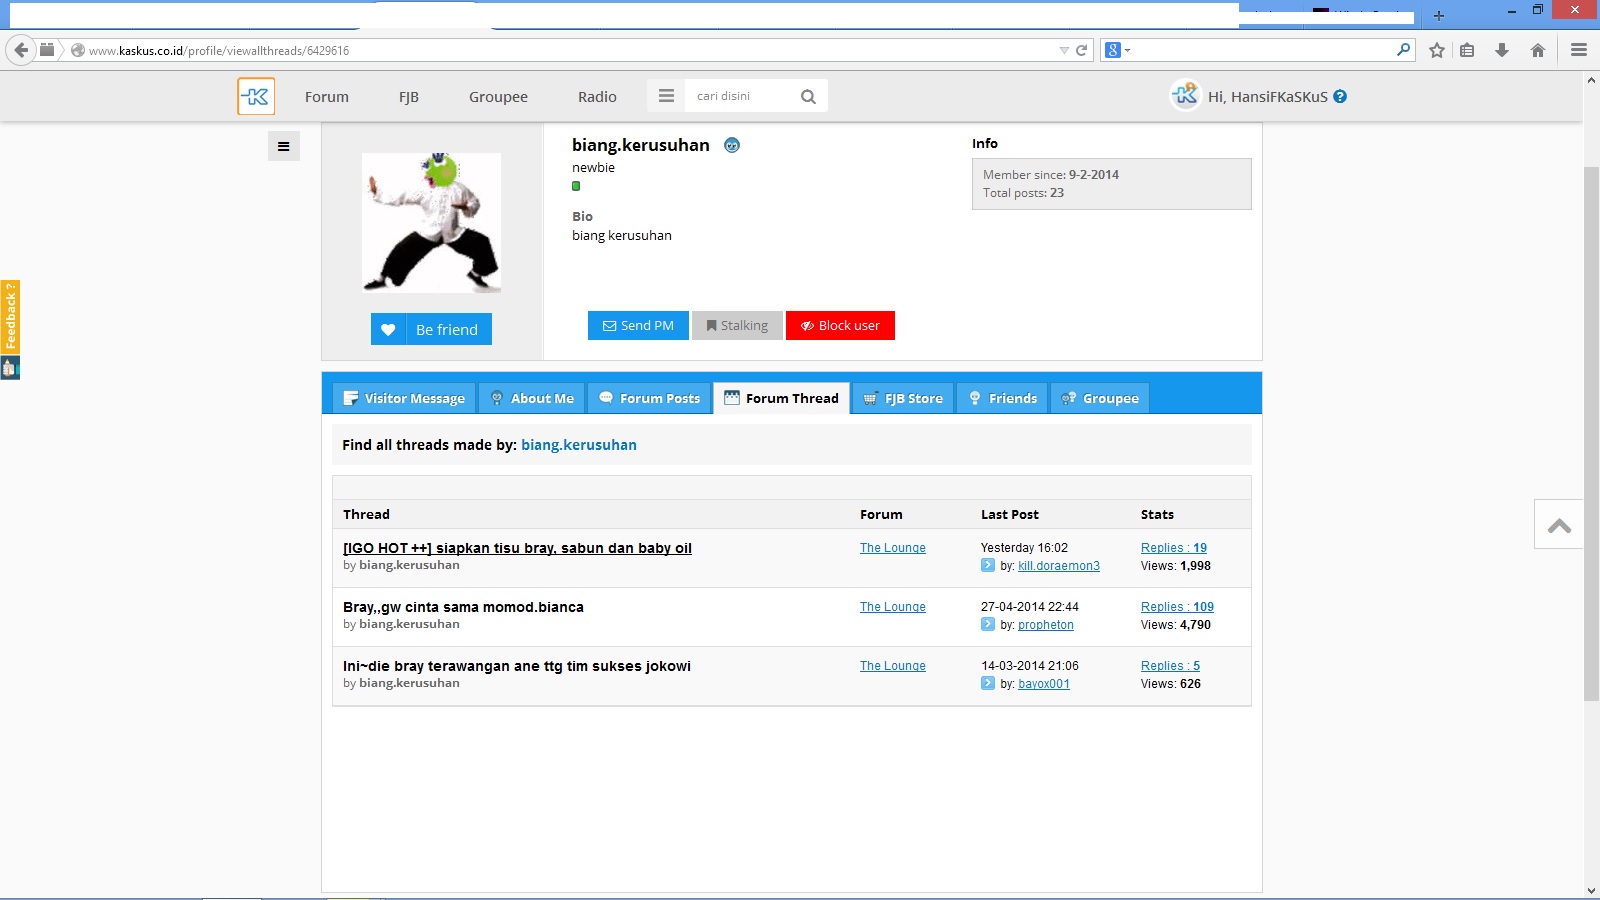Click the cari disini search field
This screenshot has width=1600, height=900.
click(x=740, y=96)
